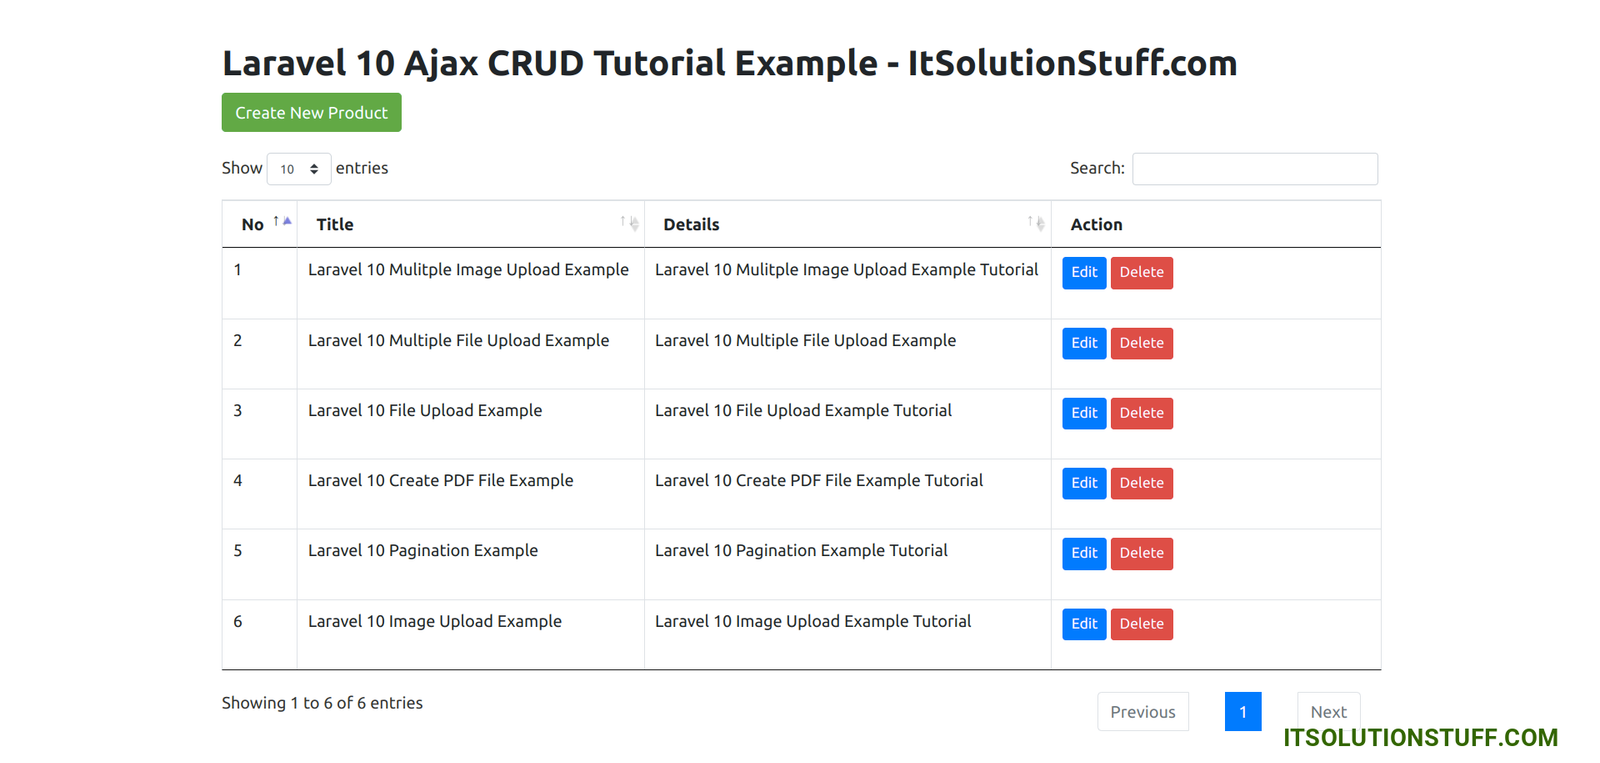
Task: Click the Create New Product button
Action: tap(311, 113)
